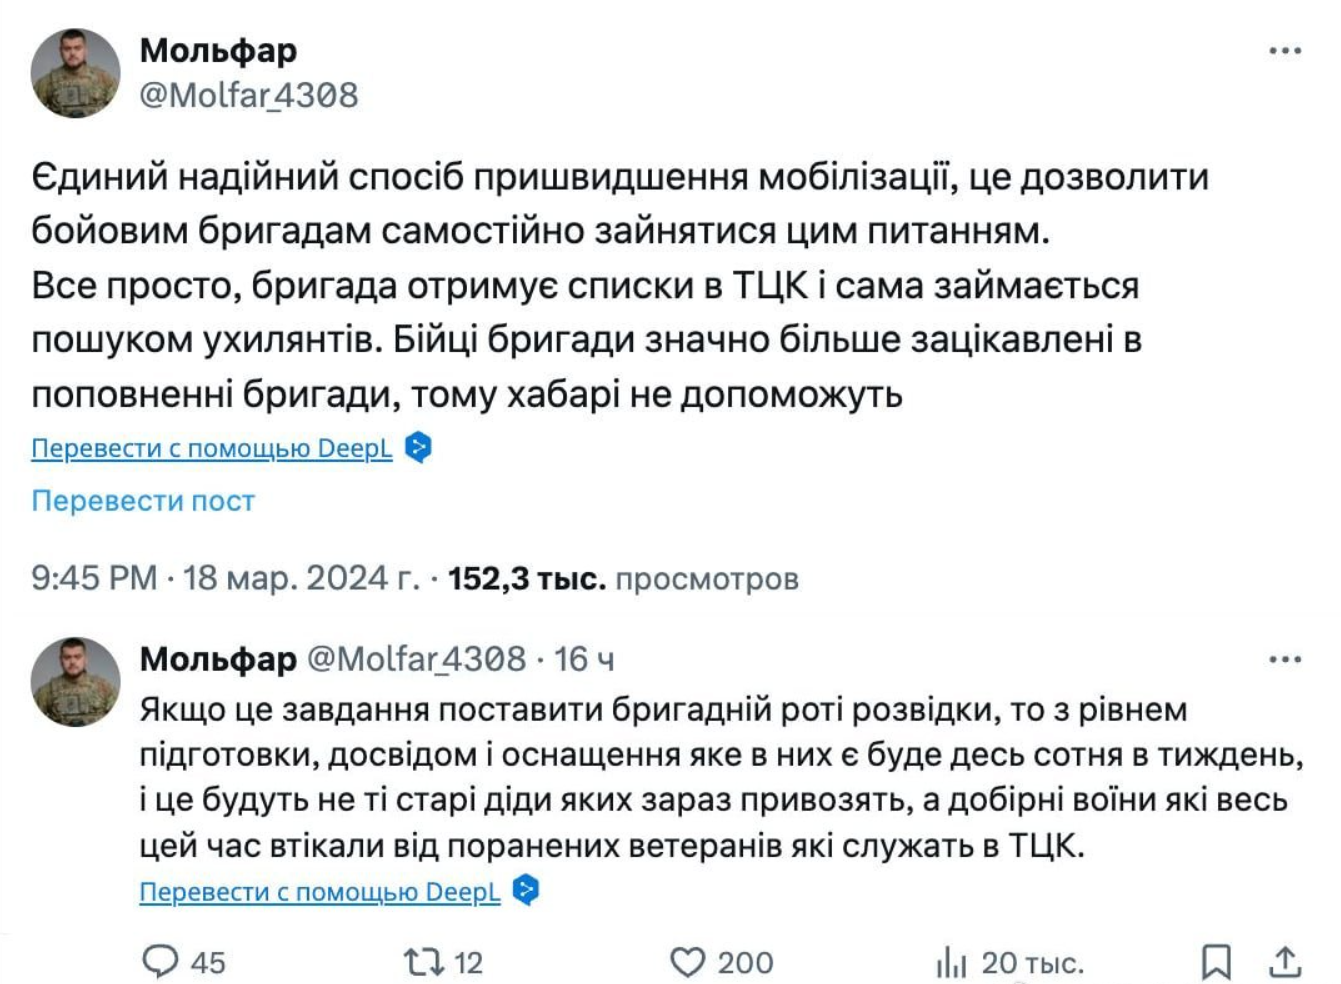Click the post timestamp 9:45 PM

coord(94,578)
